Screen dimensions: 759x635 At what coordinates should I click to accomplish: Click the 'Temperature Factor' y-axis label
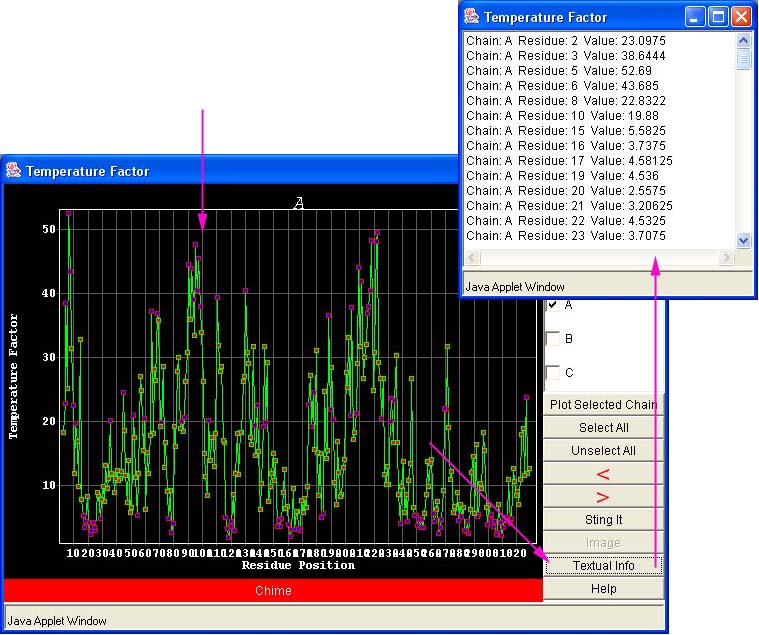13,377
